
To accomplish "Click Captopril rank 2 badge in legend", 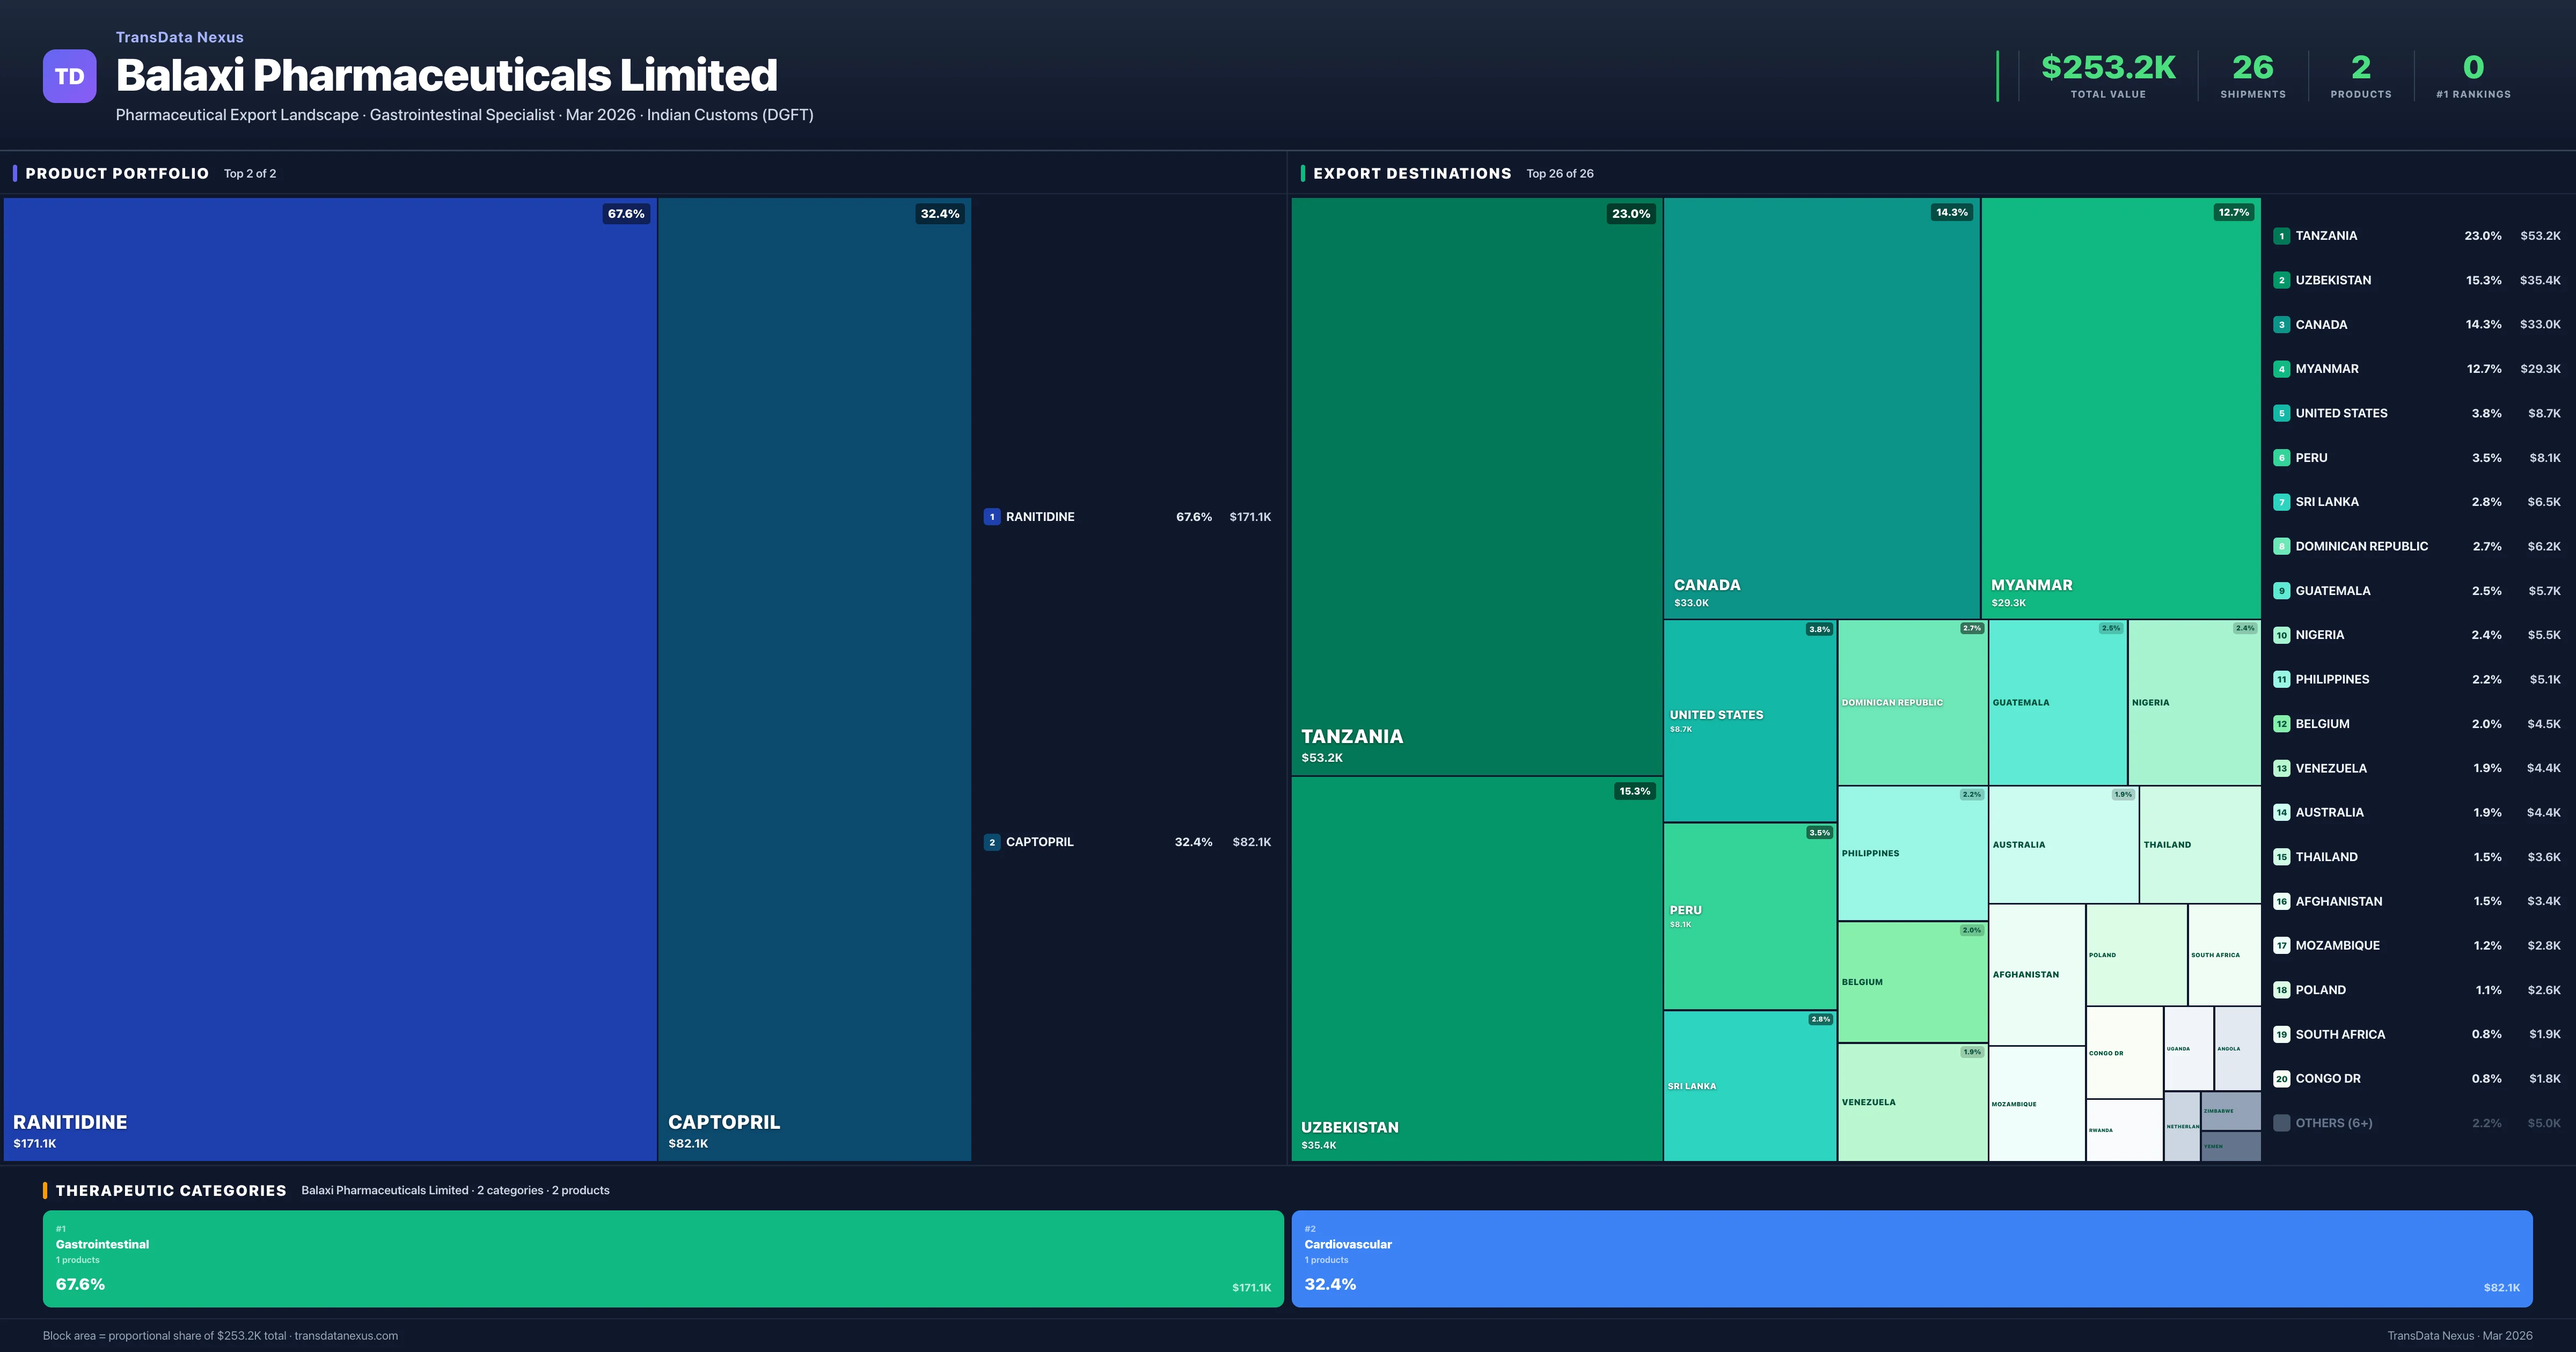I will (991, 842).
